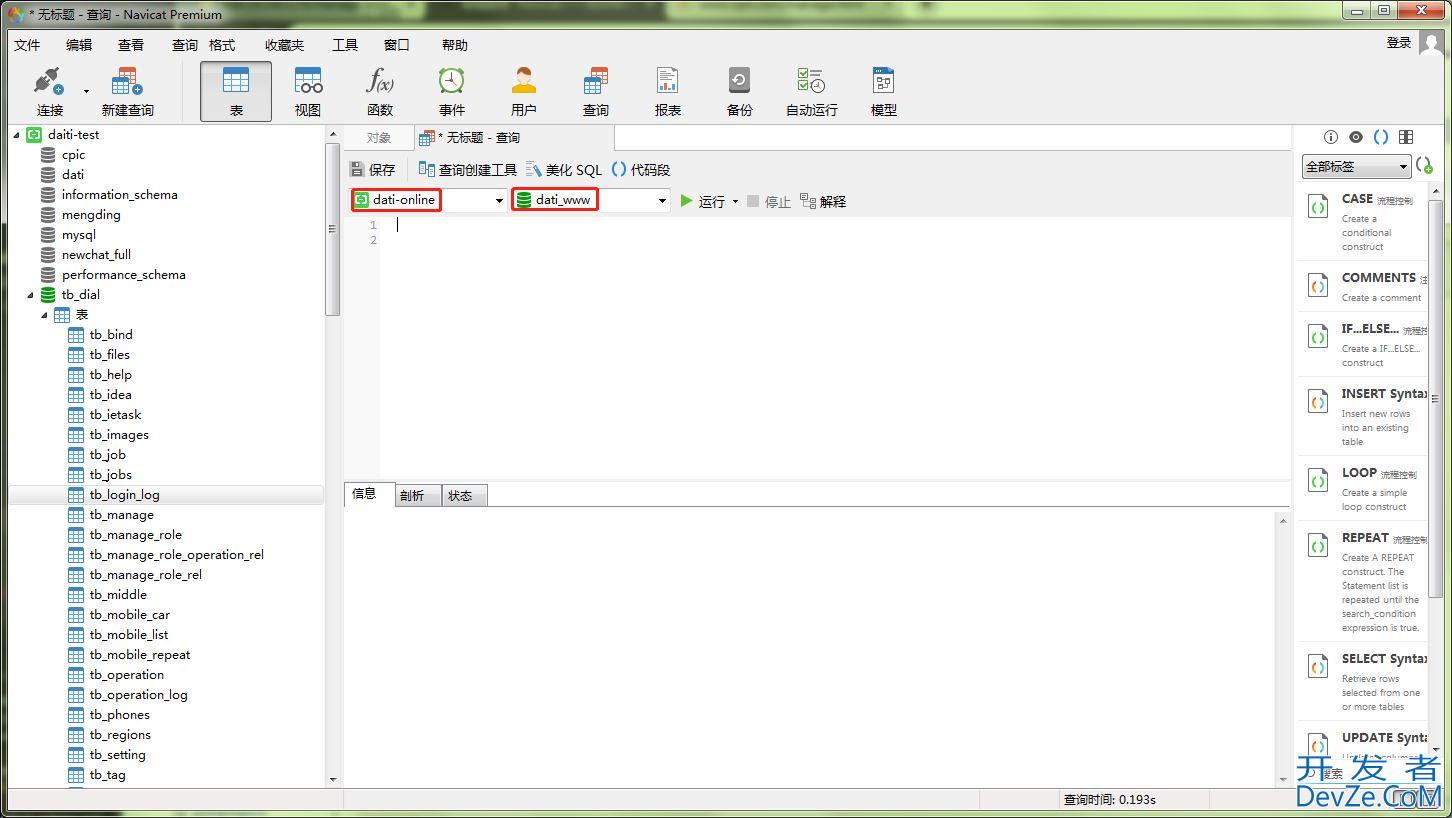Screen dimensions: 1452x818
Task: Open the 工具 tools menu
Action: (x=345, y=45)
